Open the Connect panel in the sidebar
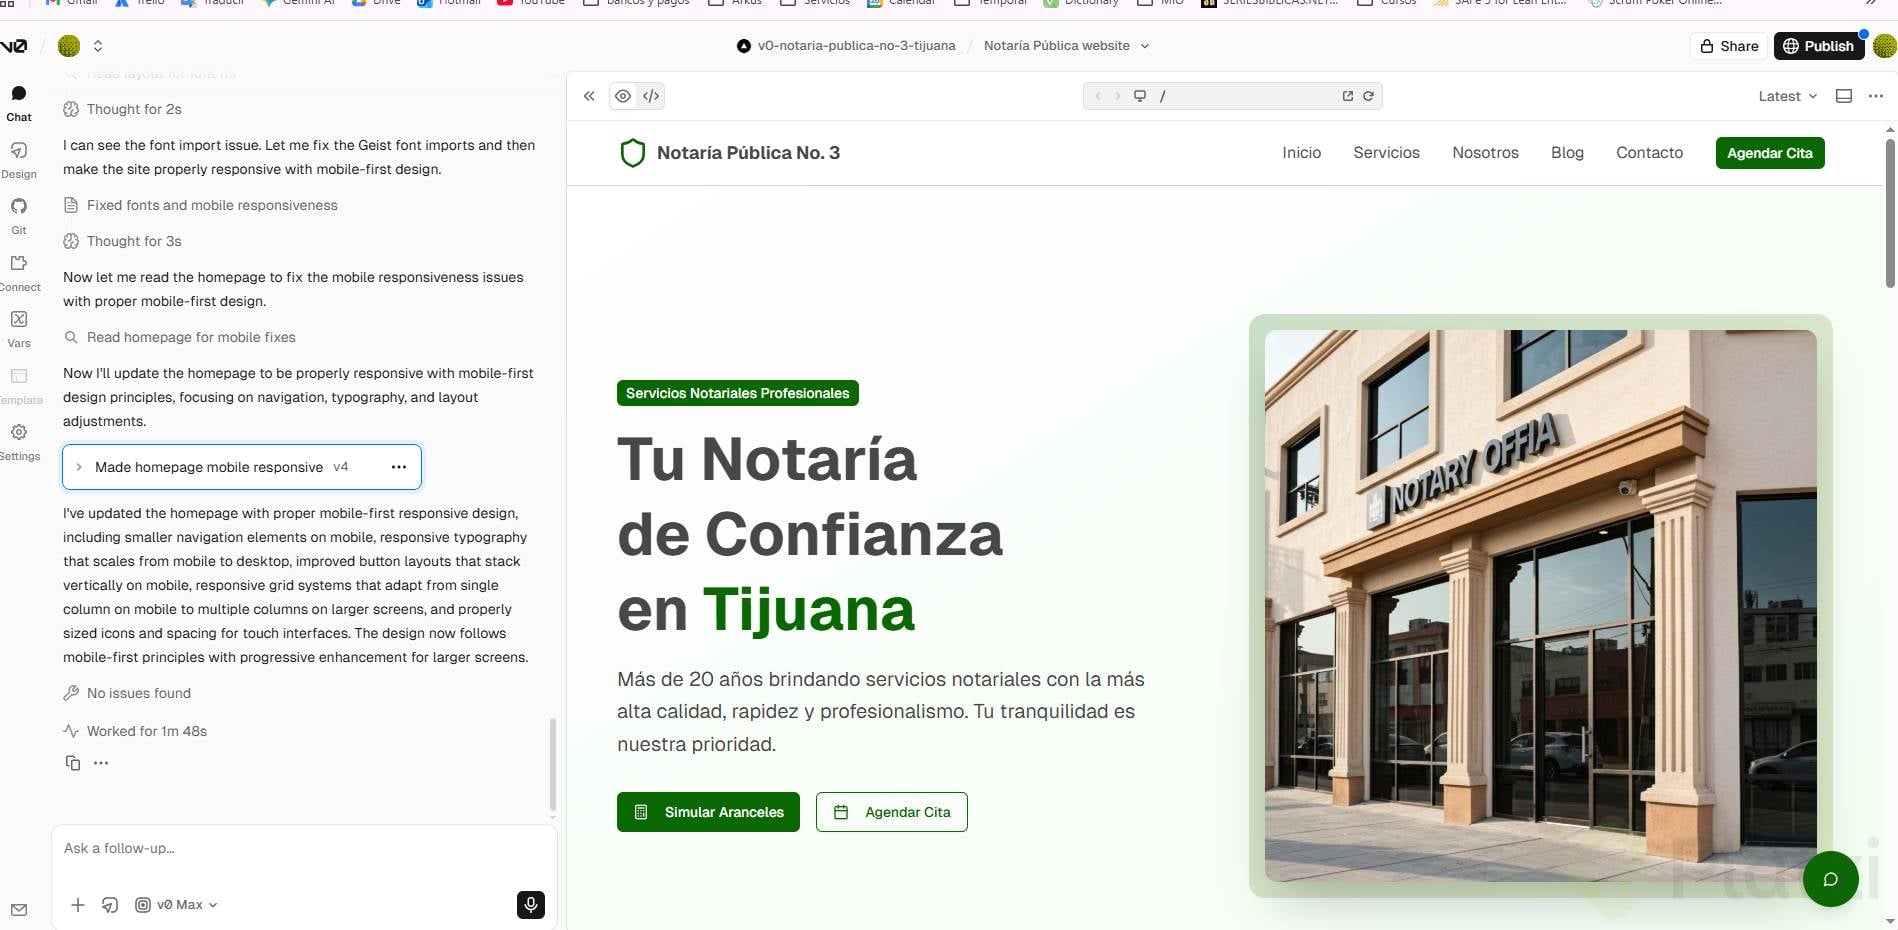Image resolution: width=1898 pixels, height=930 pixels. click(x=19, y=273)
